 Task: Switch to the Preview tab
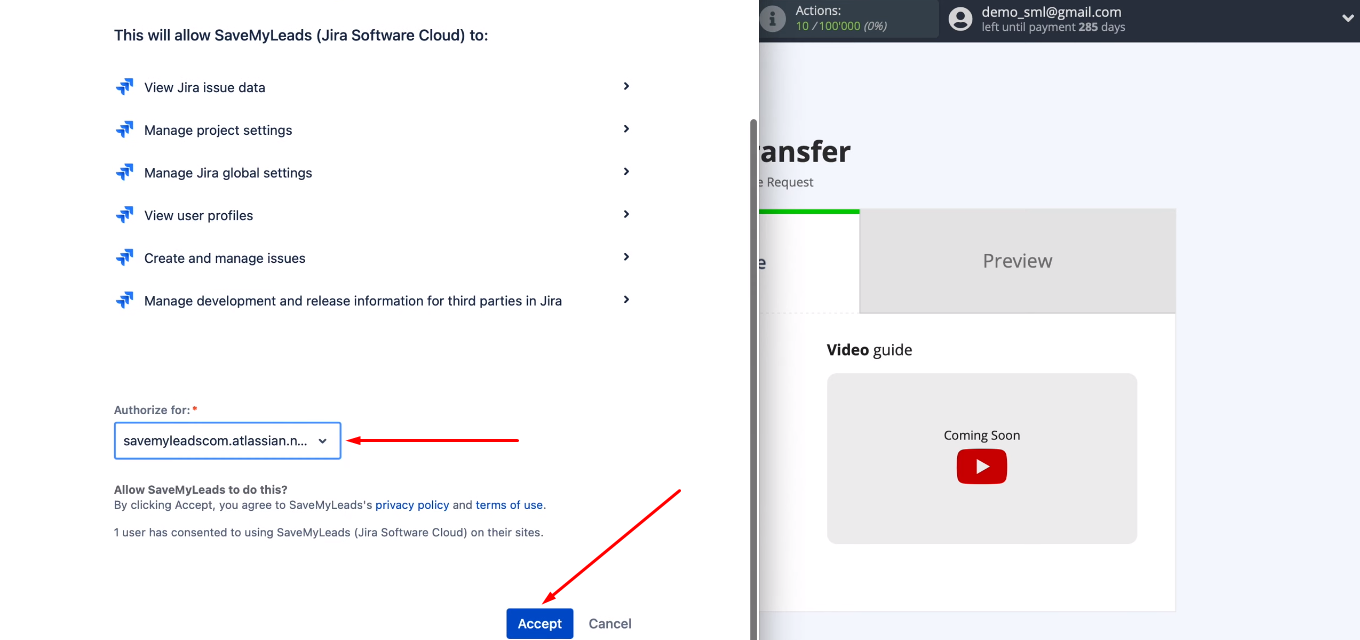(1017, 261)
